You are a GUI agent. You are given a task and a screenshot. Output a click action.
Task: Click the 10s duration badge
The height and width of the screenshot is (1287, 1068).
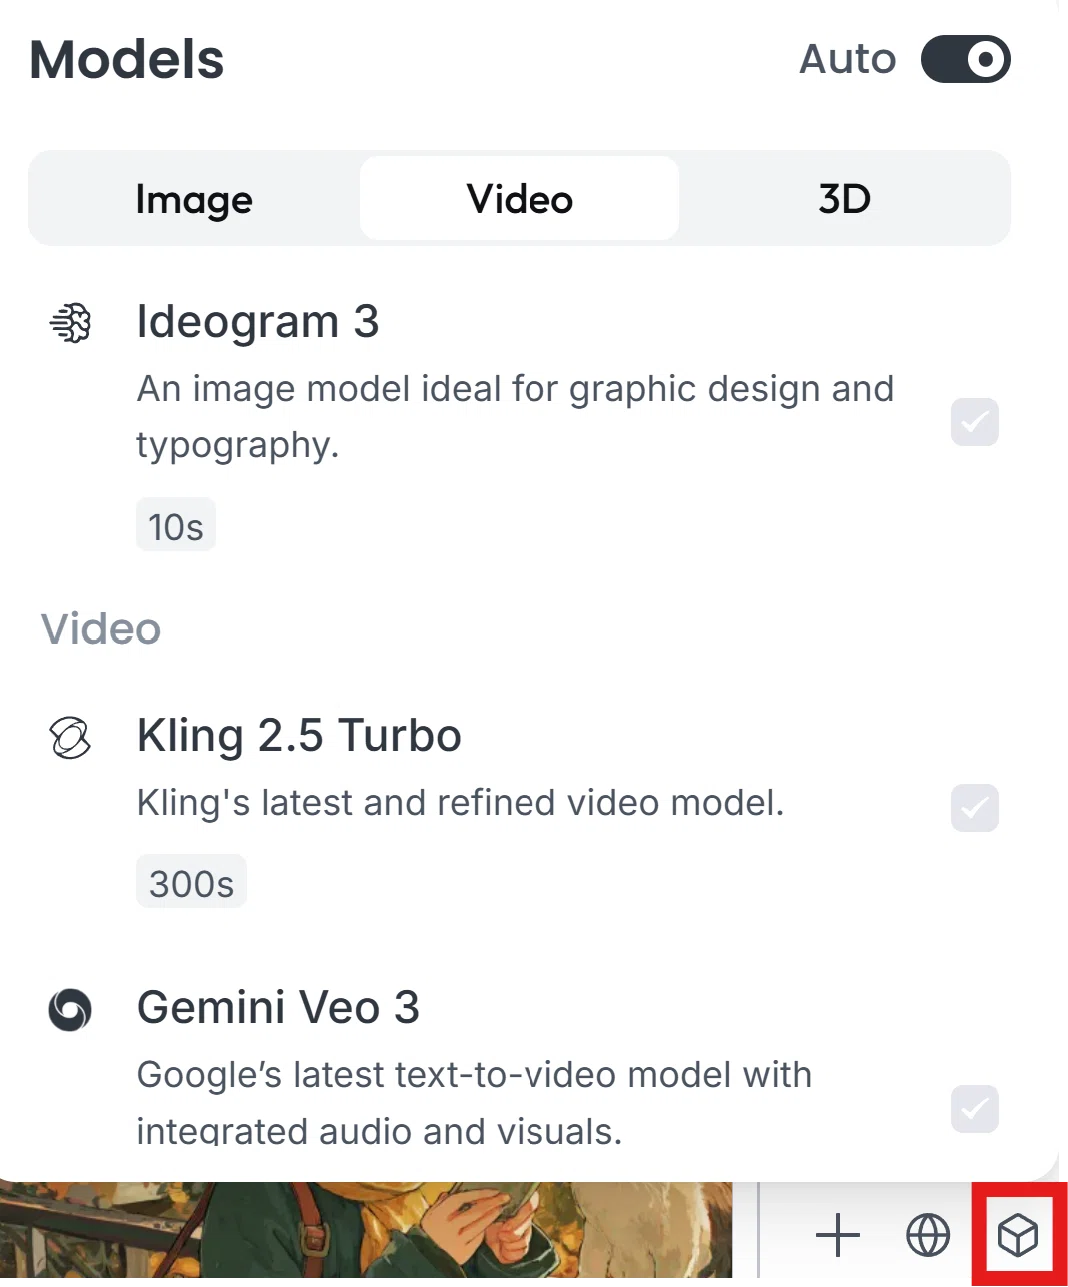click(x=176, y=525)
